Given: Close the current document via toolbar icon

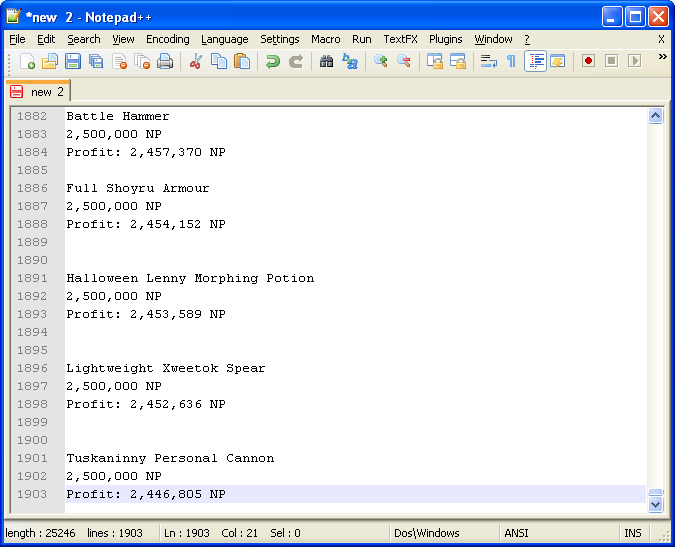Looking at the screenshot, I should click(x=119, y=61).
